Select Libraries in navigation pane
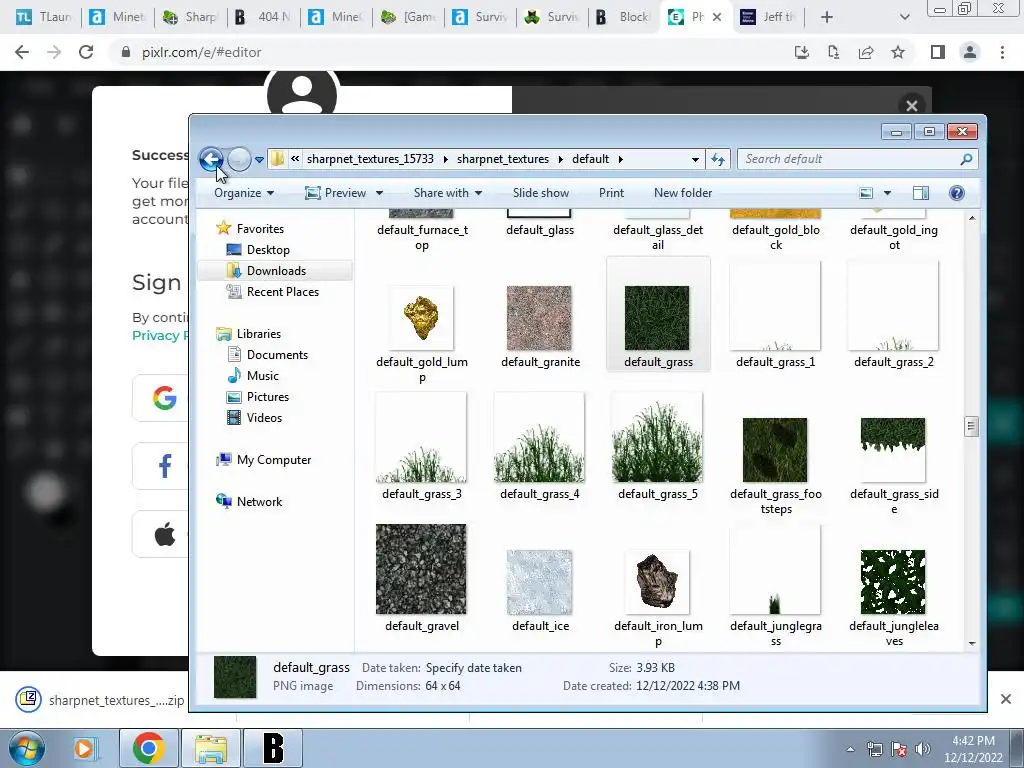 tap(259, 334)
